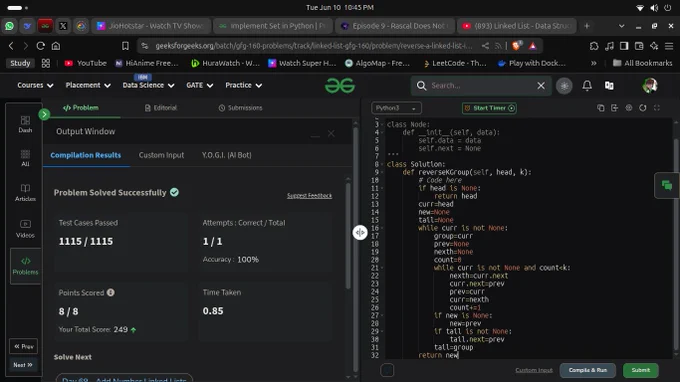The width and height of the screenshot is (680, 382).
Task: Open the Articles sidebar item
Action: (25, 193)
